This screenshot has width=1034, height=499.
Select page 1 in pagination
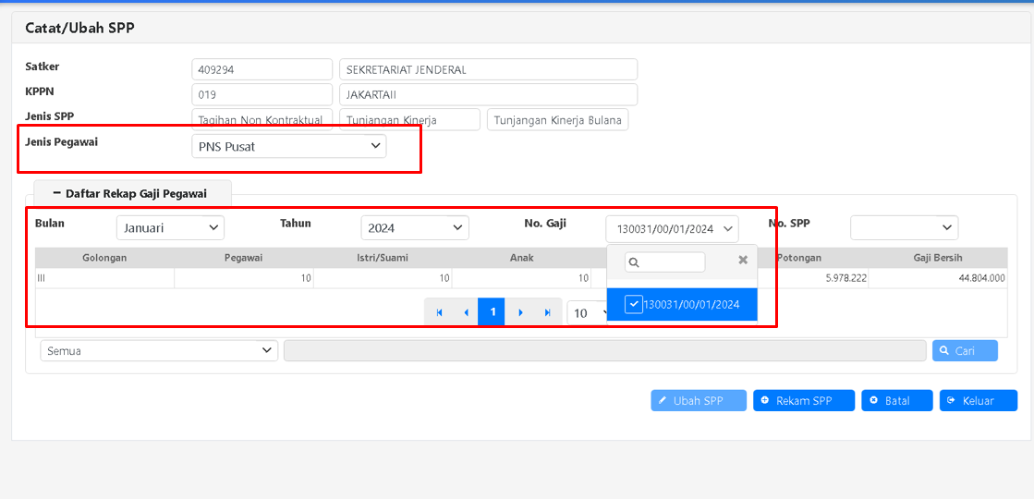click(x=492, y=313)
